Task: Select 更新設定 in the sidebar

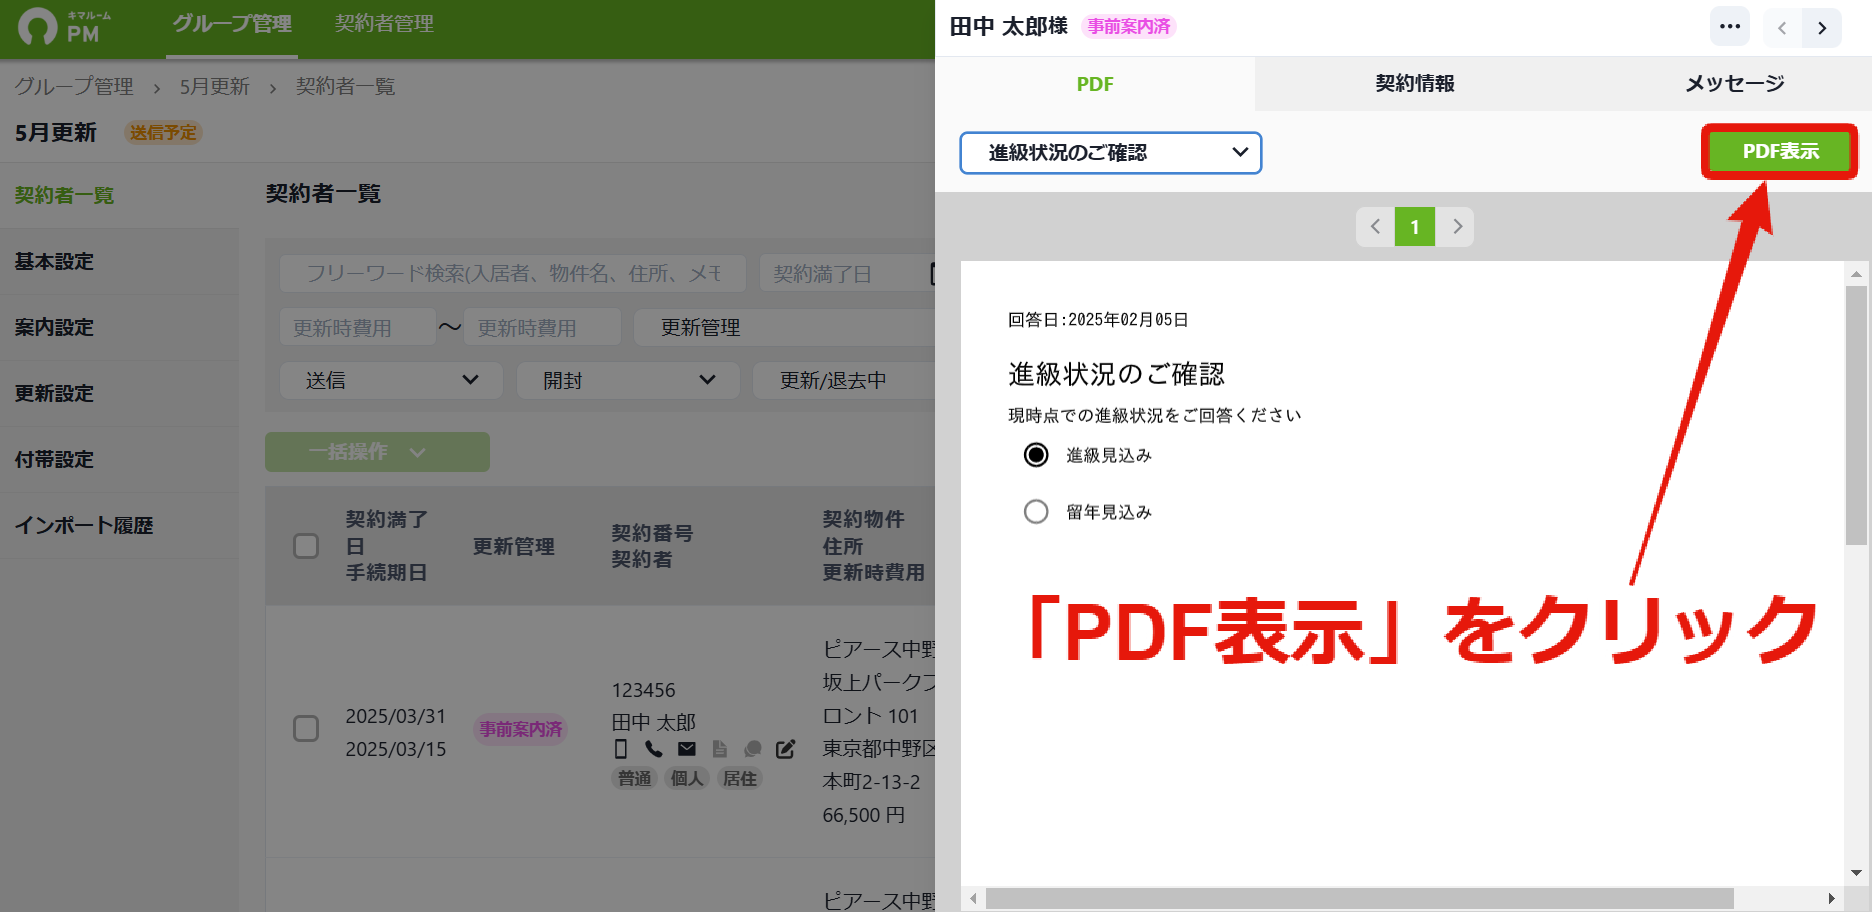Action: click(119, 393)
